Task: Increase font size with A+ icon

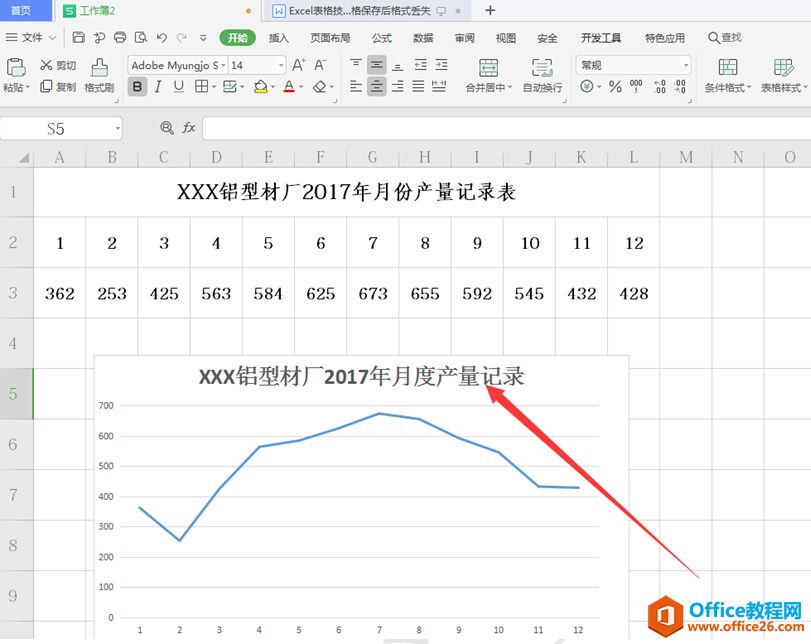Action: pyautogui.click(x=298, y=65)
